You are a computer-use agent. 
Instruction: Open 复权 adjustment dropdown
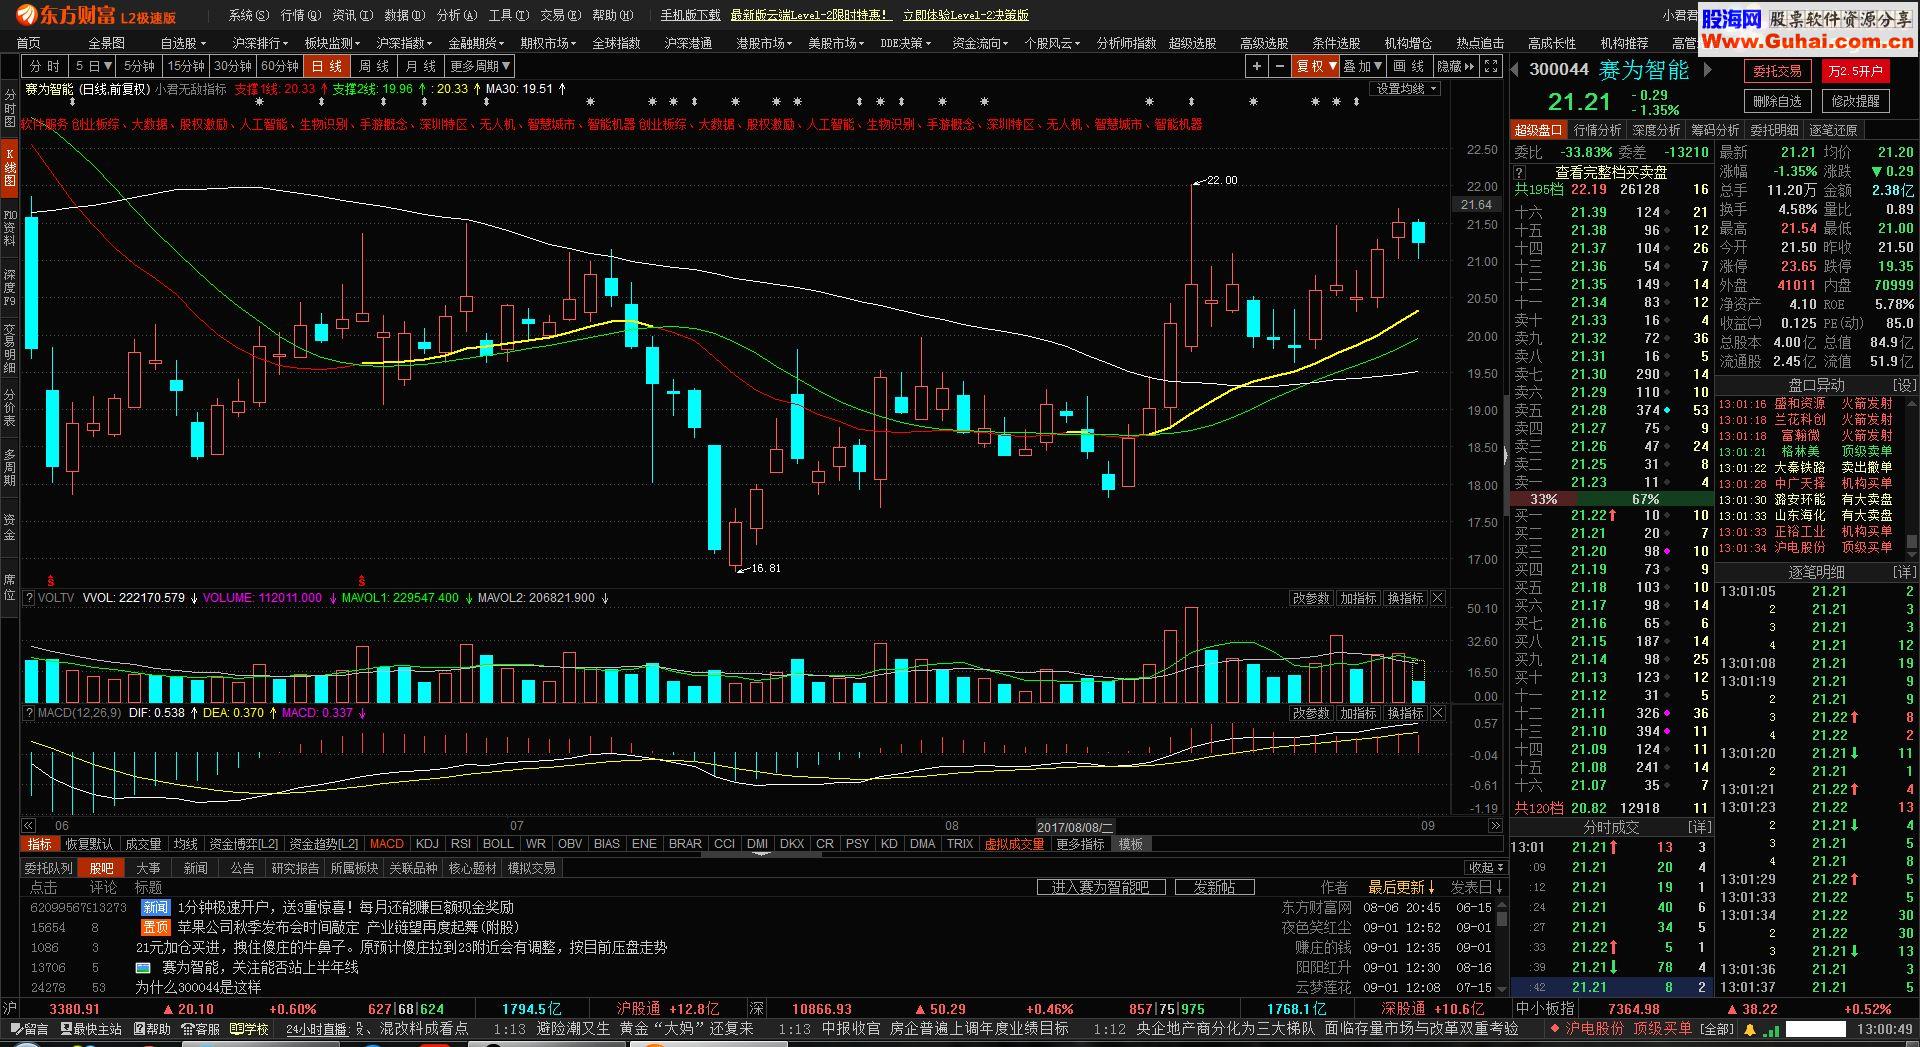coord(1316,66)
